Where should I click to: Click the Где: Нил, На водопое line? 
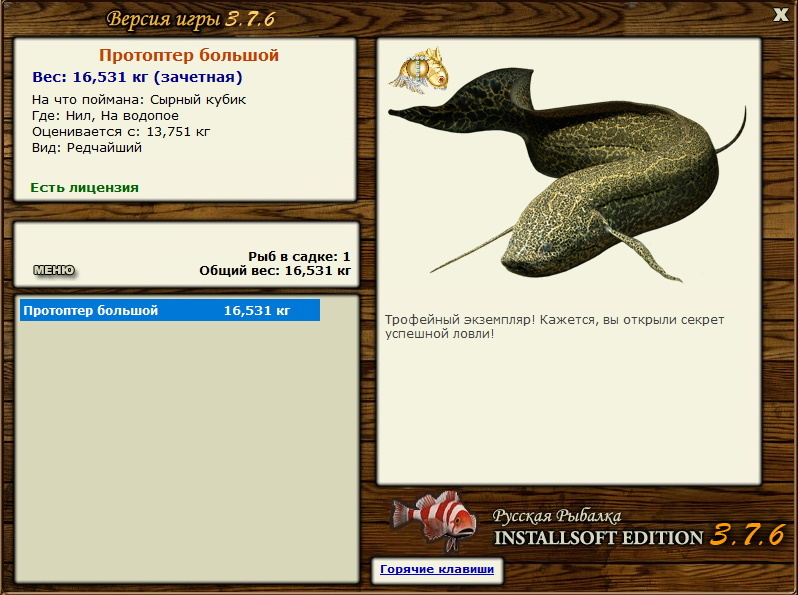[105, 116]
